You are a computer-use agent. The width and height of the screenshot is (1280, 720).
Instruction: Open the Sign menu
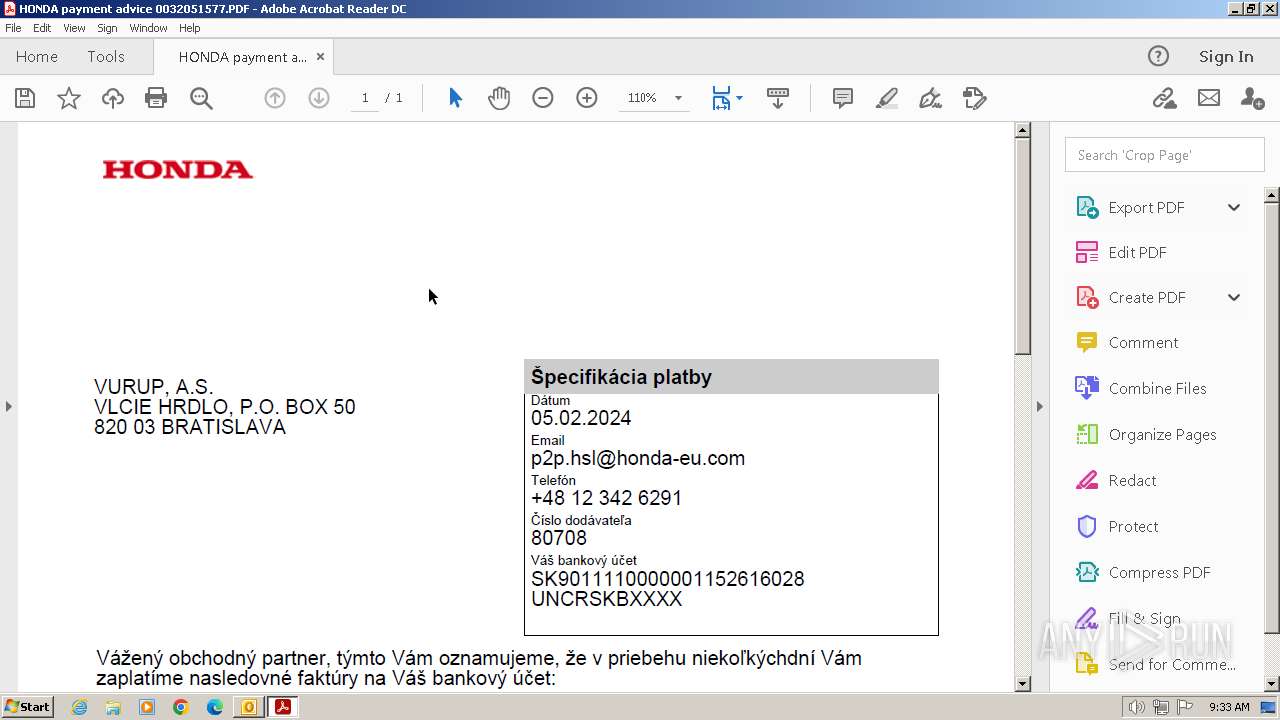click(x=107, y=28)
